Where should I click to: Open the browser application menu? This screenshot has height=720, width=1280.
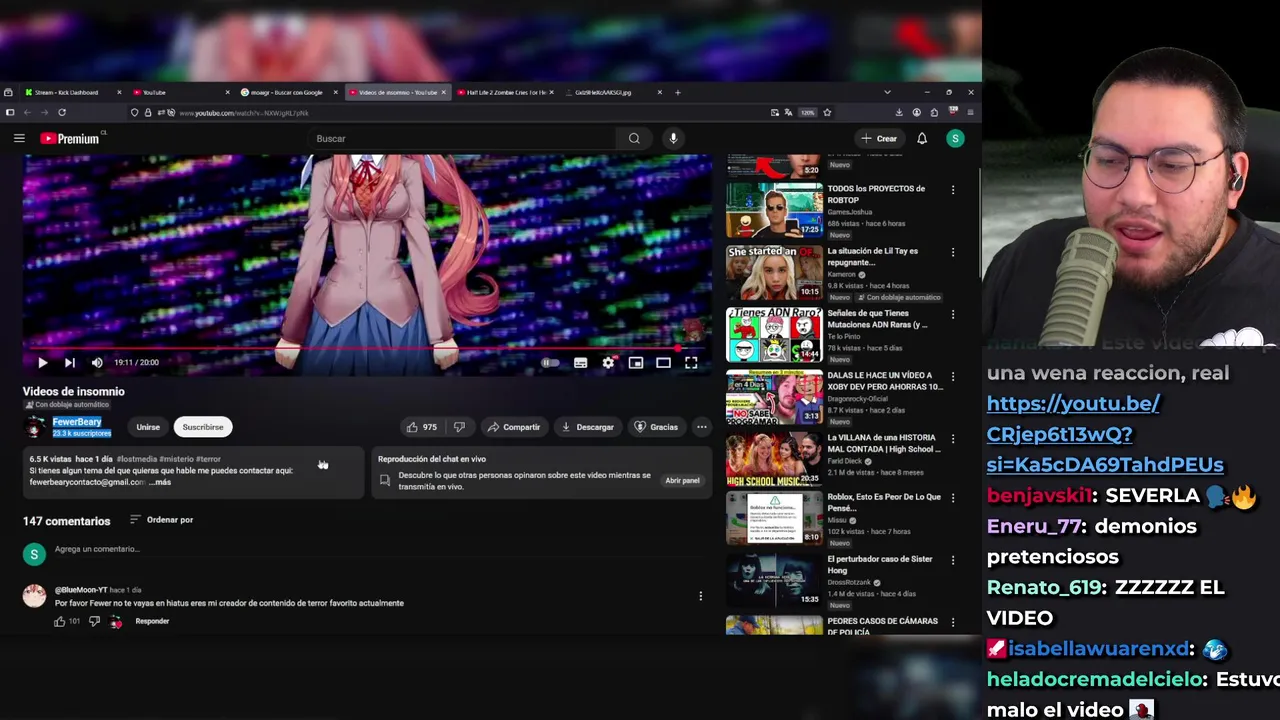(970, 113)
